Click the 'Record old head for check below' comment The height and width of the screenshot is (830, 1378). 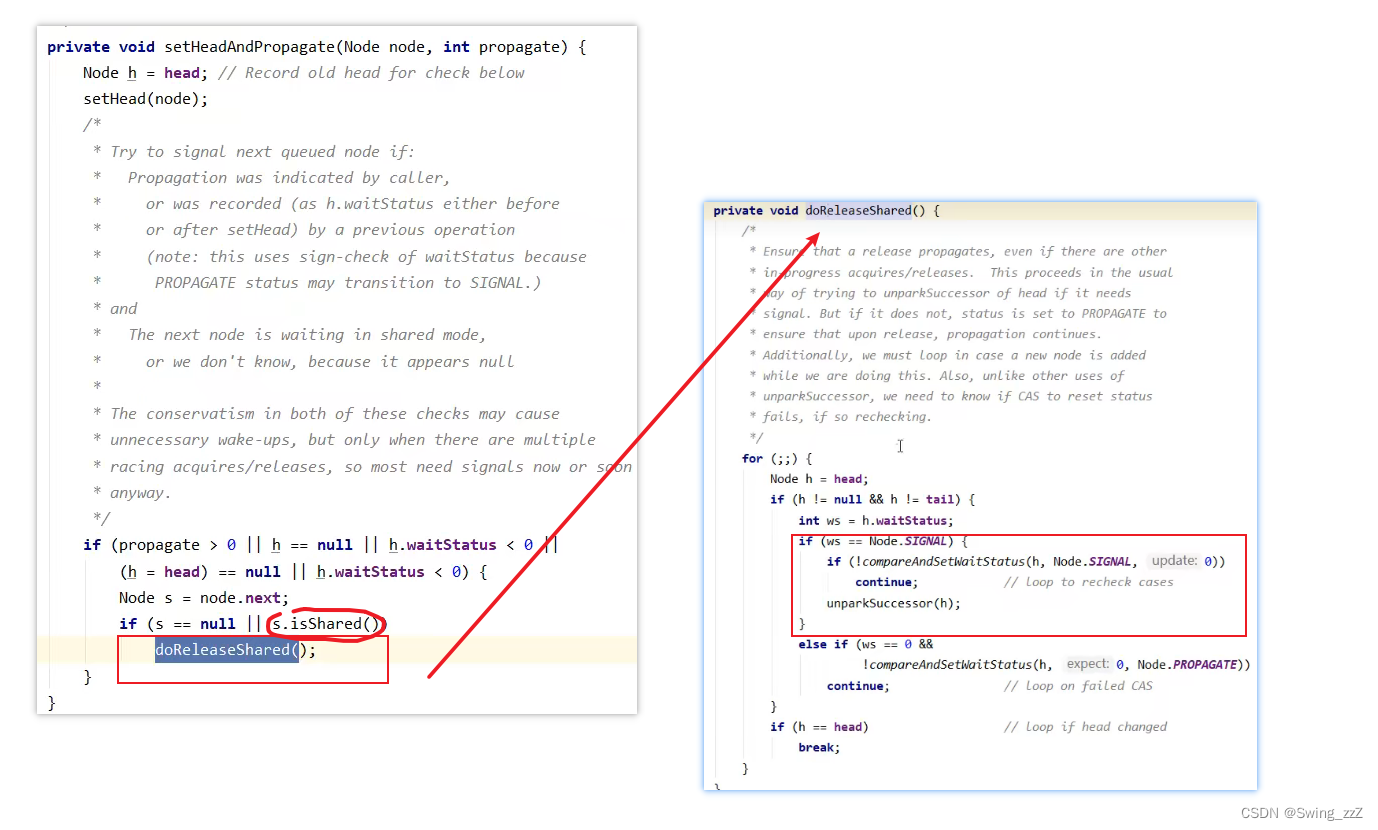[370, 72]
